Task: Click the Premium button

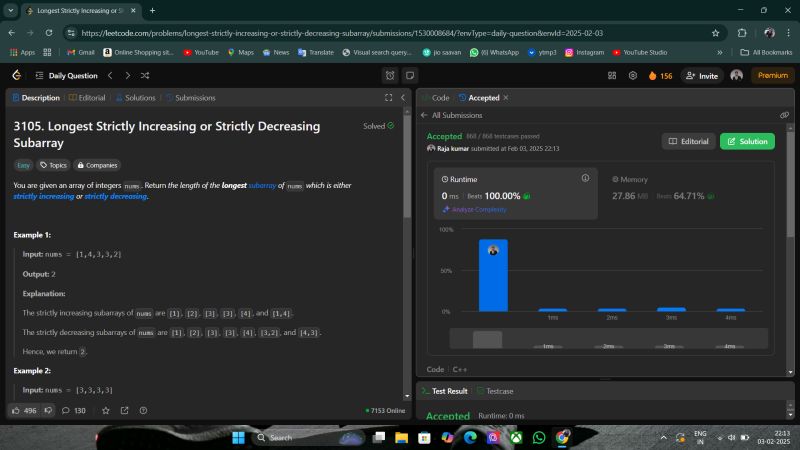Action: tap(772, 76)
